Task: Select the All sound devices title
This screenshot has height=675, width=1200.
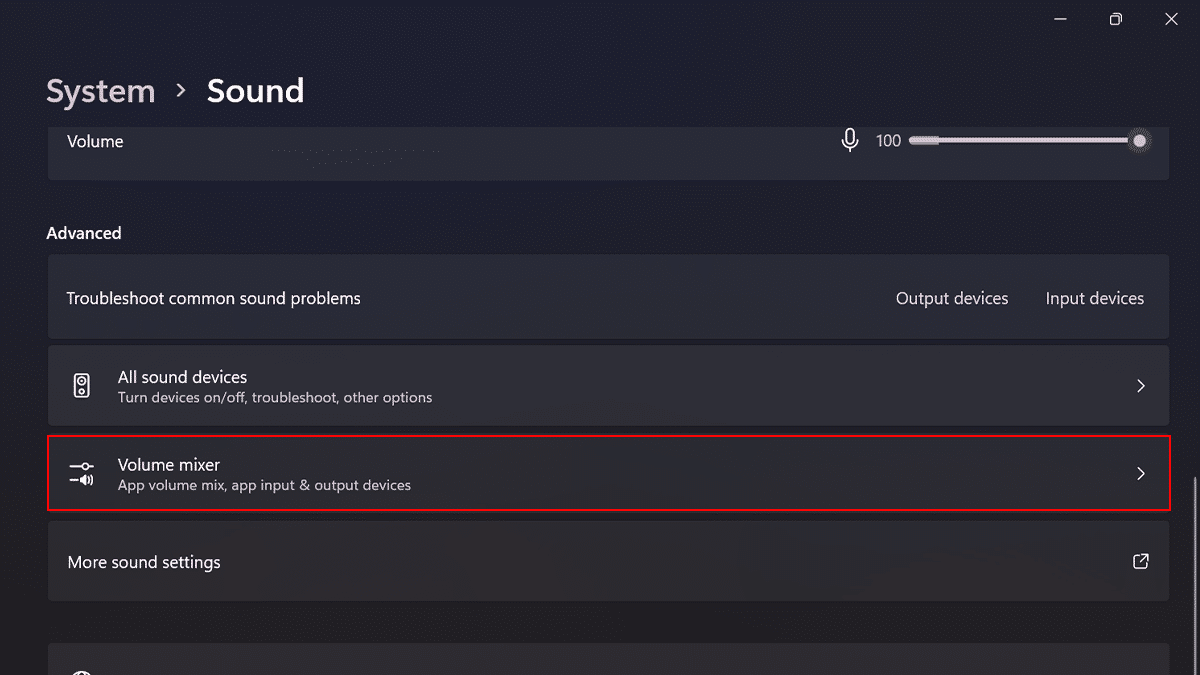Action: pyautogui.click(x=182, y=377)
